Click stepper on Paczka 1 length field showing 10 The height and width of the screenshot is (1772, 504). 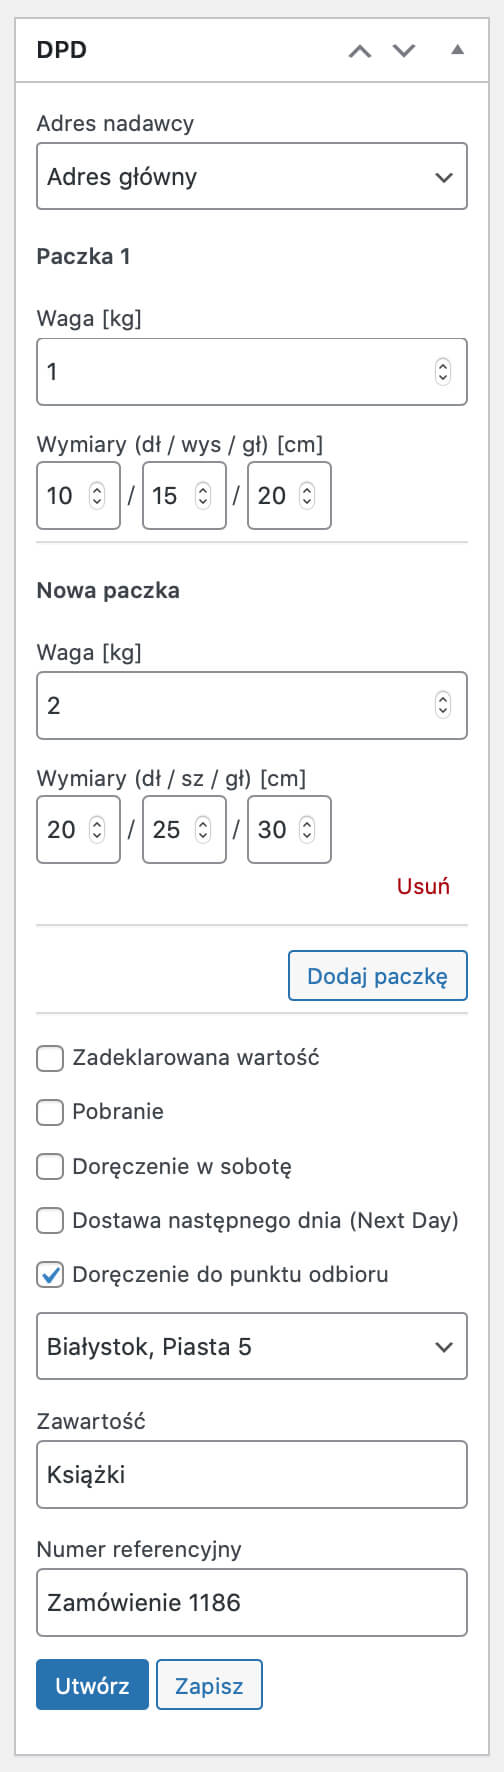[x=97, y=495]
